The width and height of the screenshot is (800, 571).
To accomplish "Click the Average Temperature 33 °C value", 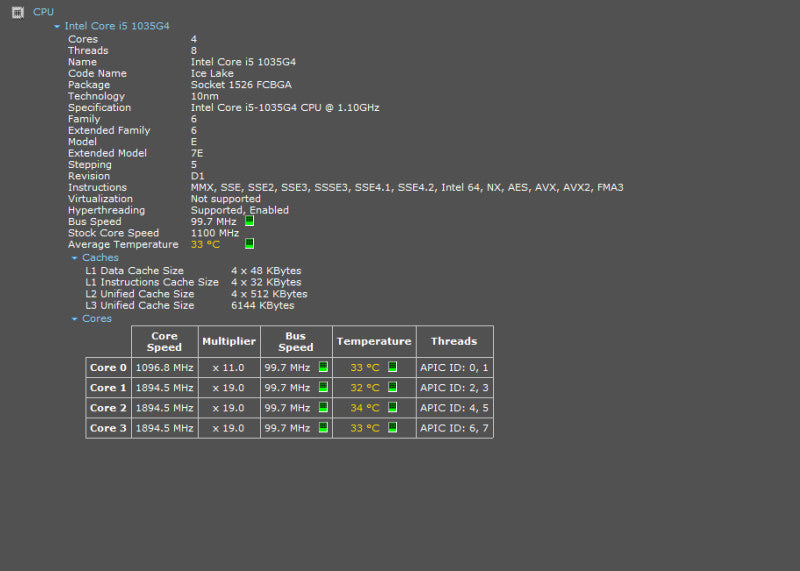I will coord(205,244).
